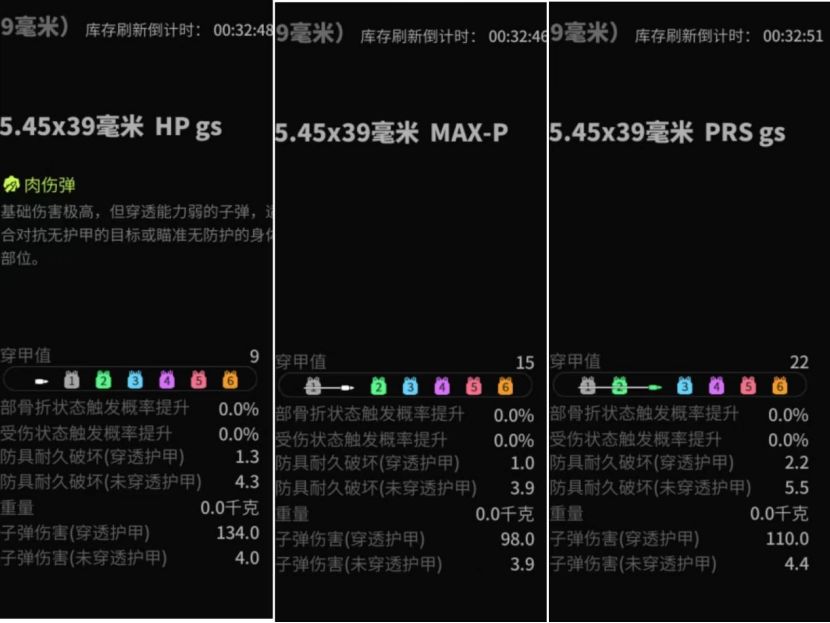This screenshot has width=830, height=623.
Task: Click bullet damage value 110.0
Action: [x=787, y=538]
